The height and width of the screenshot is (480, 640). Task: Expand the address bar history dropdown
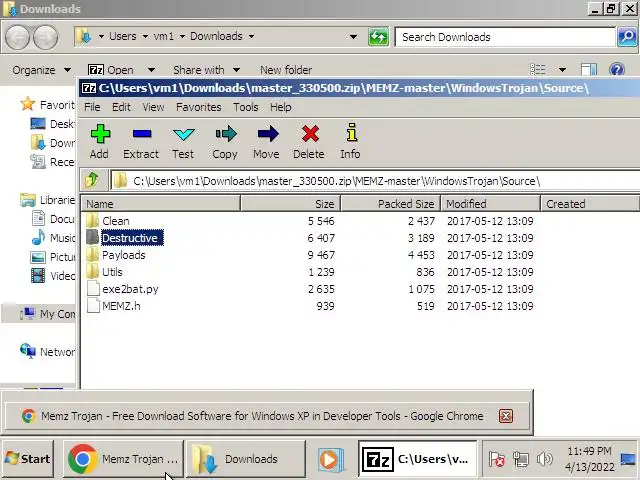tap(353, 37)
